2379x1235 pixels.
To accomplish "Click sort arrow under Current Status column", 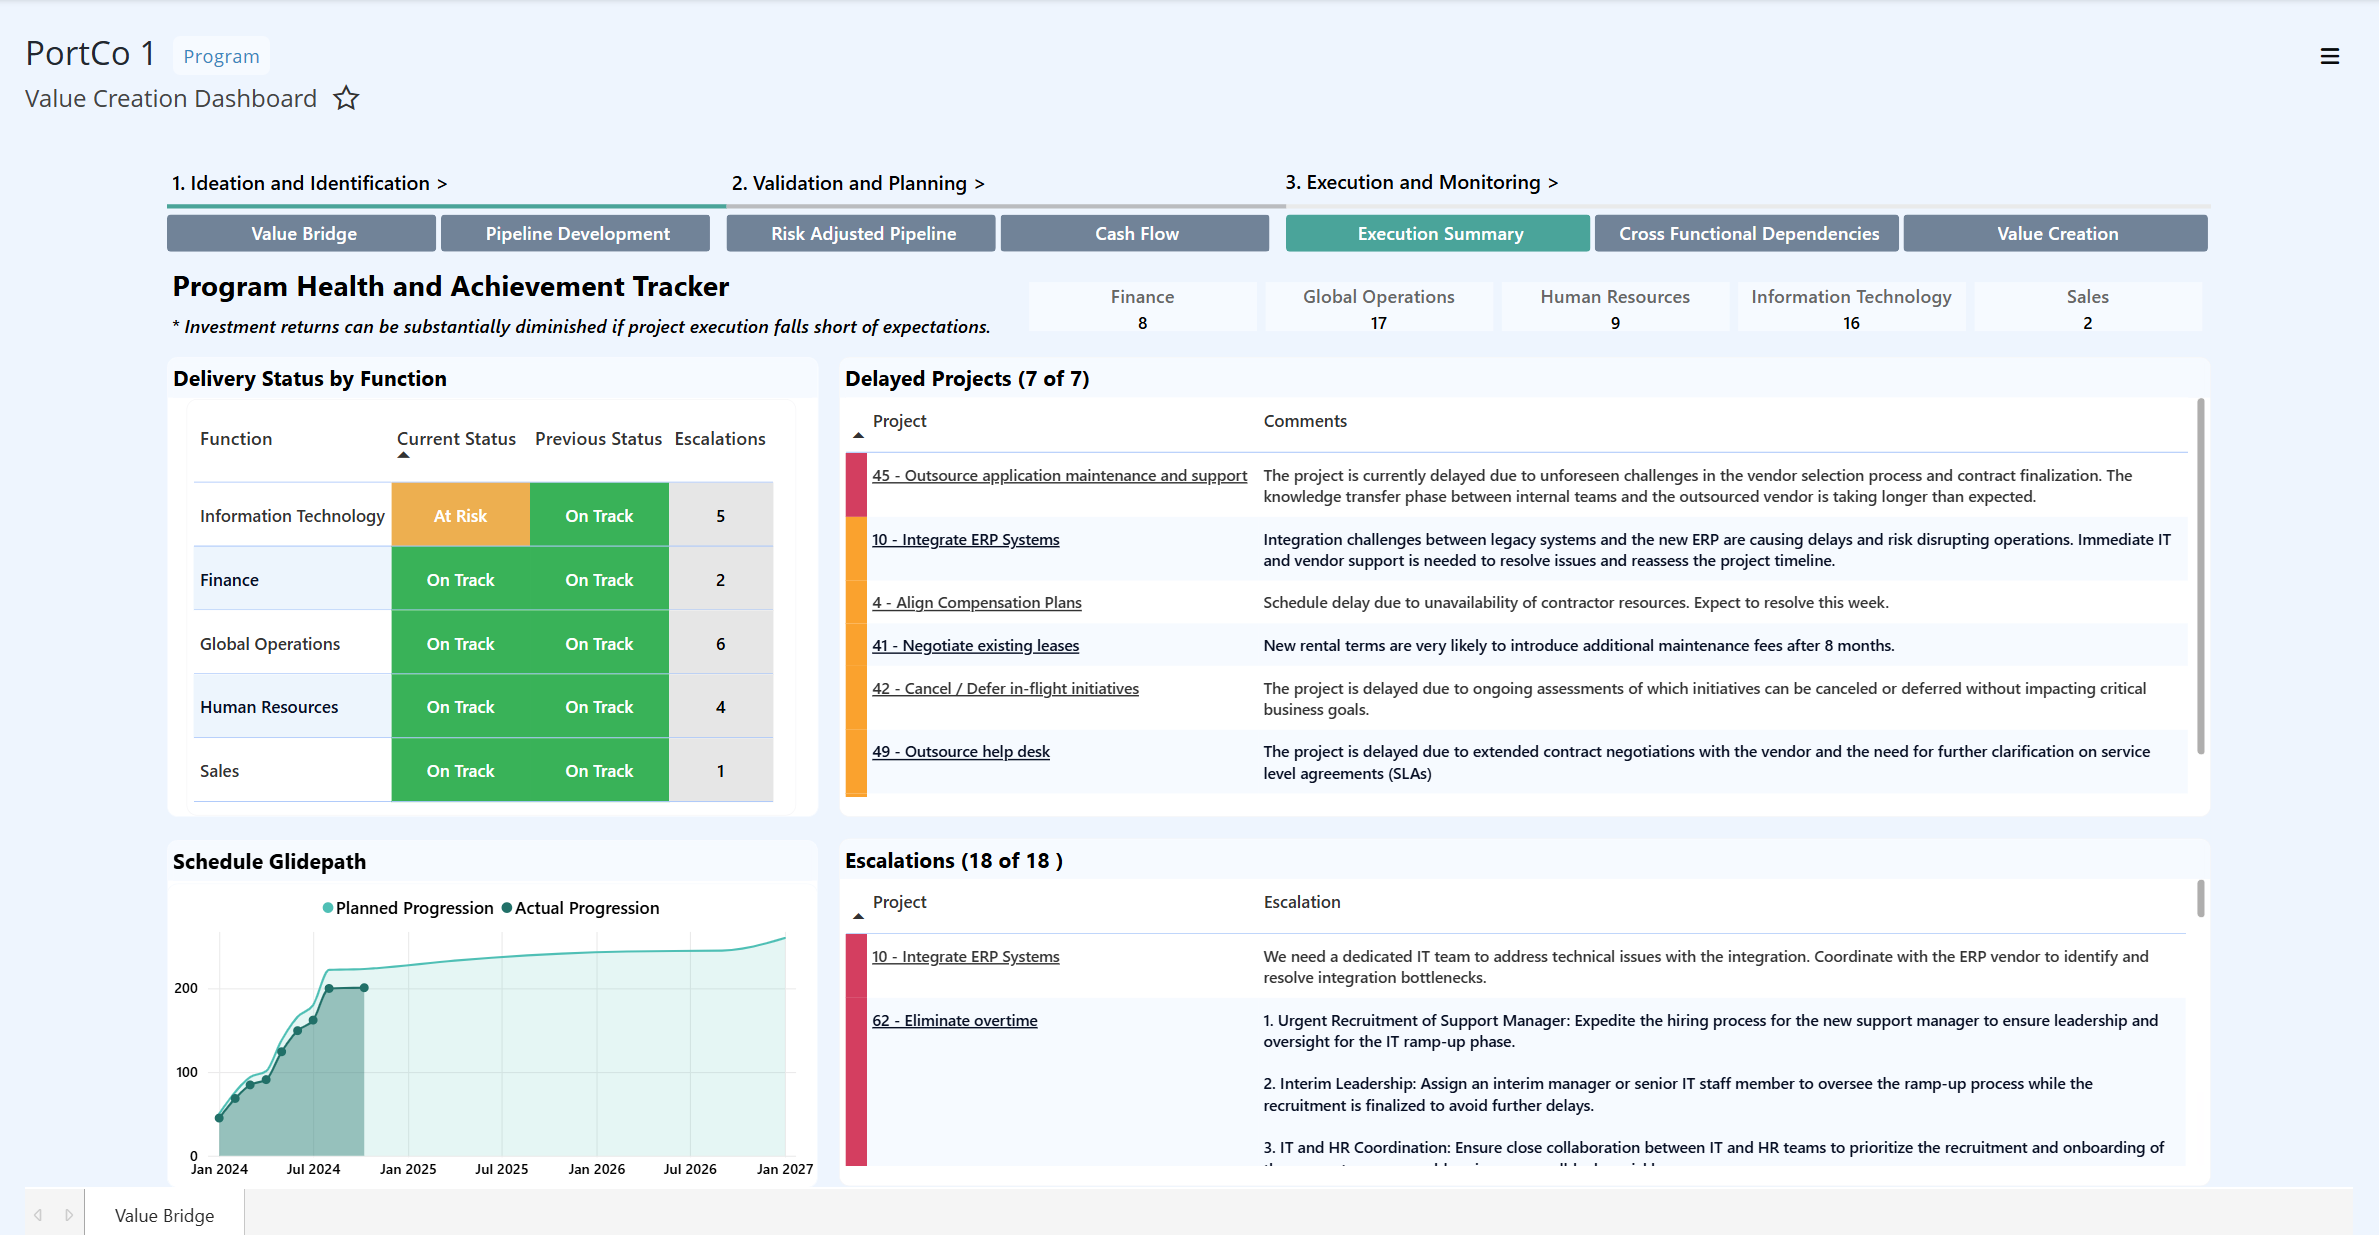I will click(x=403, y=456).
